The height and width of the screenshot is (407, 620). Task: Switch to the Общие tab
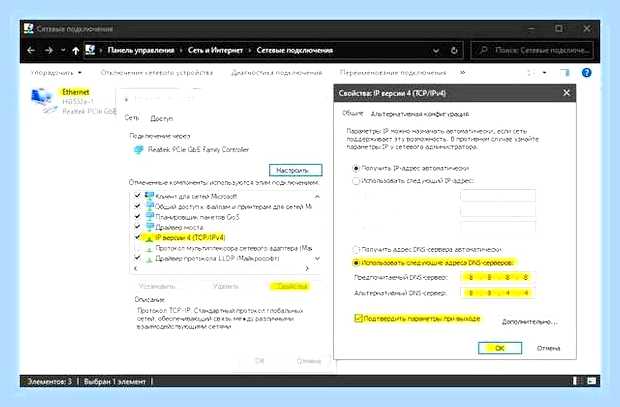pyautogui.click(x=352, y=113)
